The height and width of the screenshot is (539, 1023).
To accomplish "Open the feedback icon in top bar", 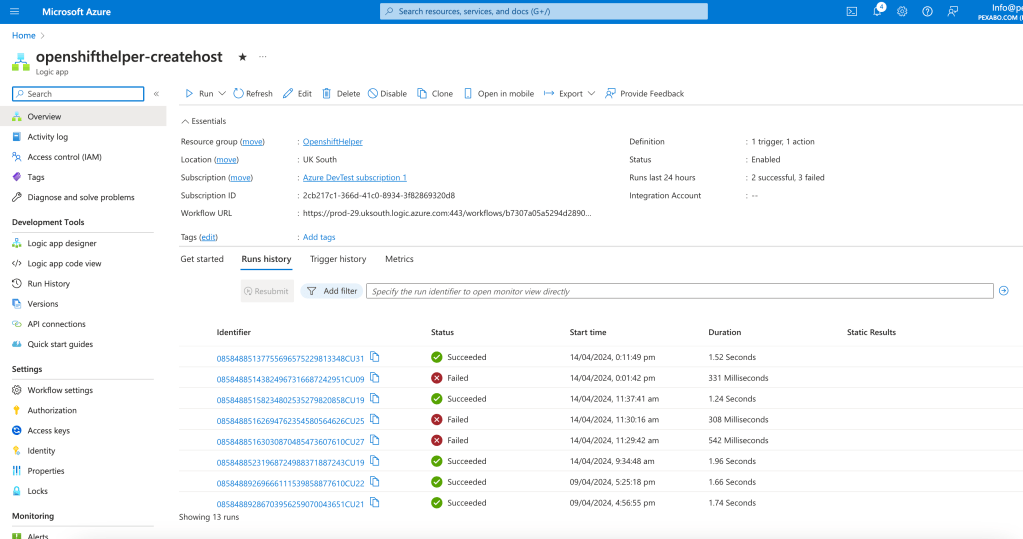I will pyautogui.click(x=953, y=12).
